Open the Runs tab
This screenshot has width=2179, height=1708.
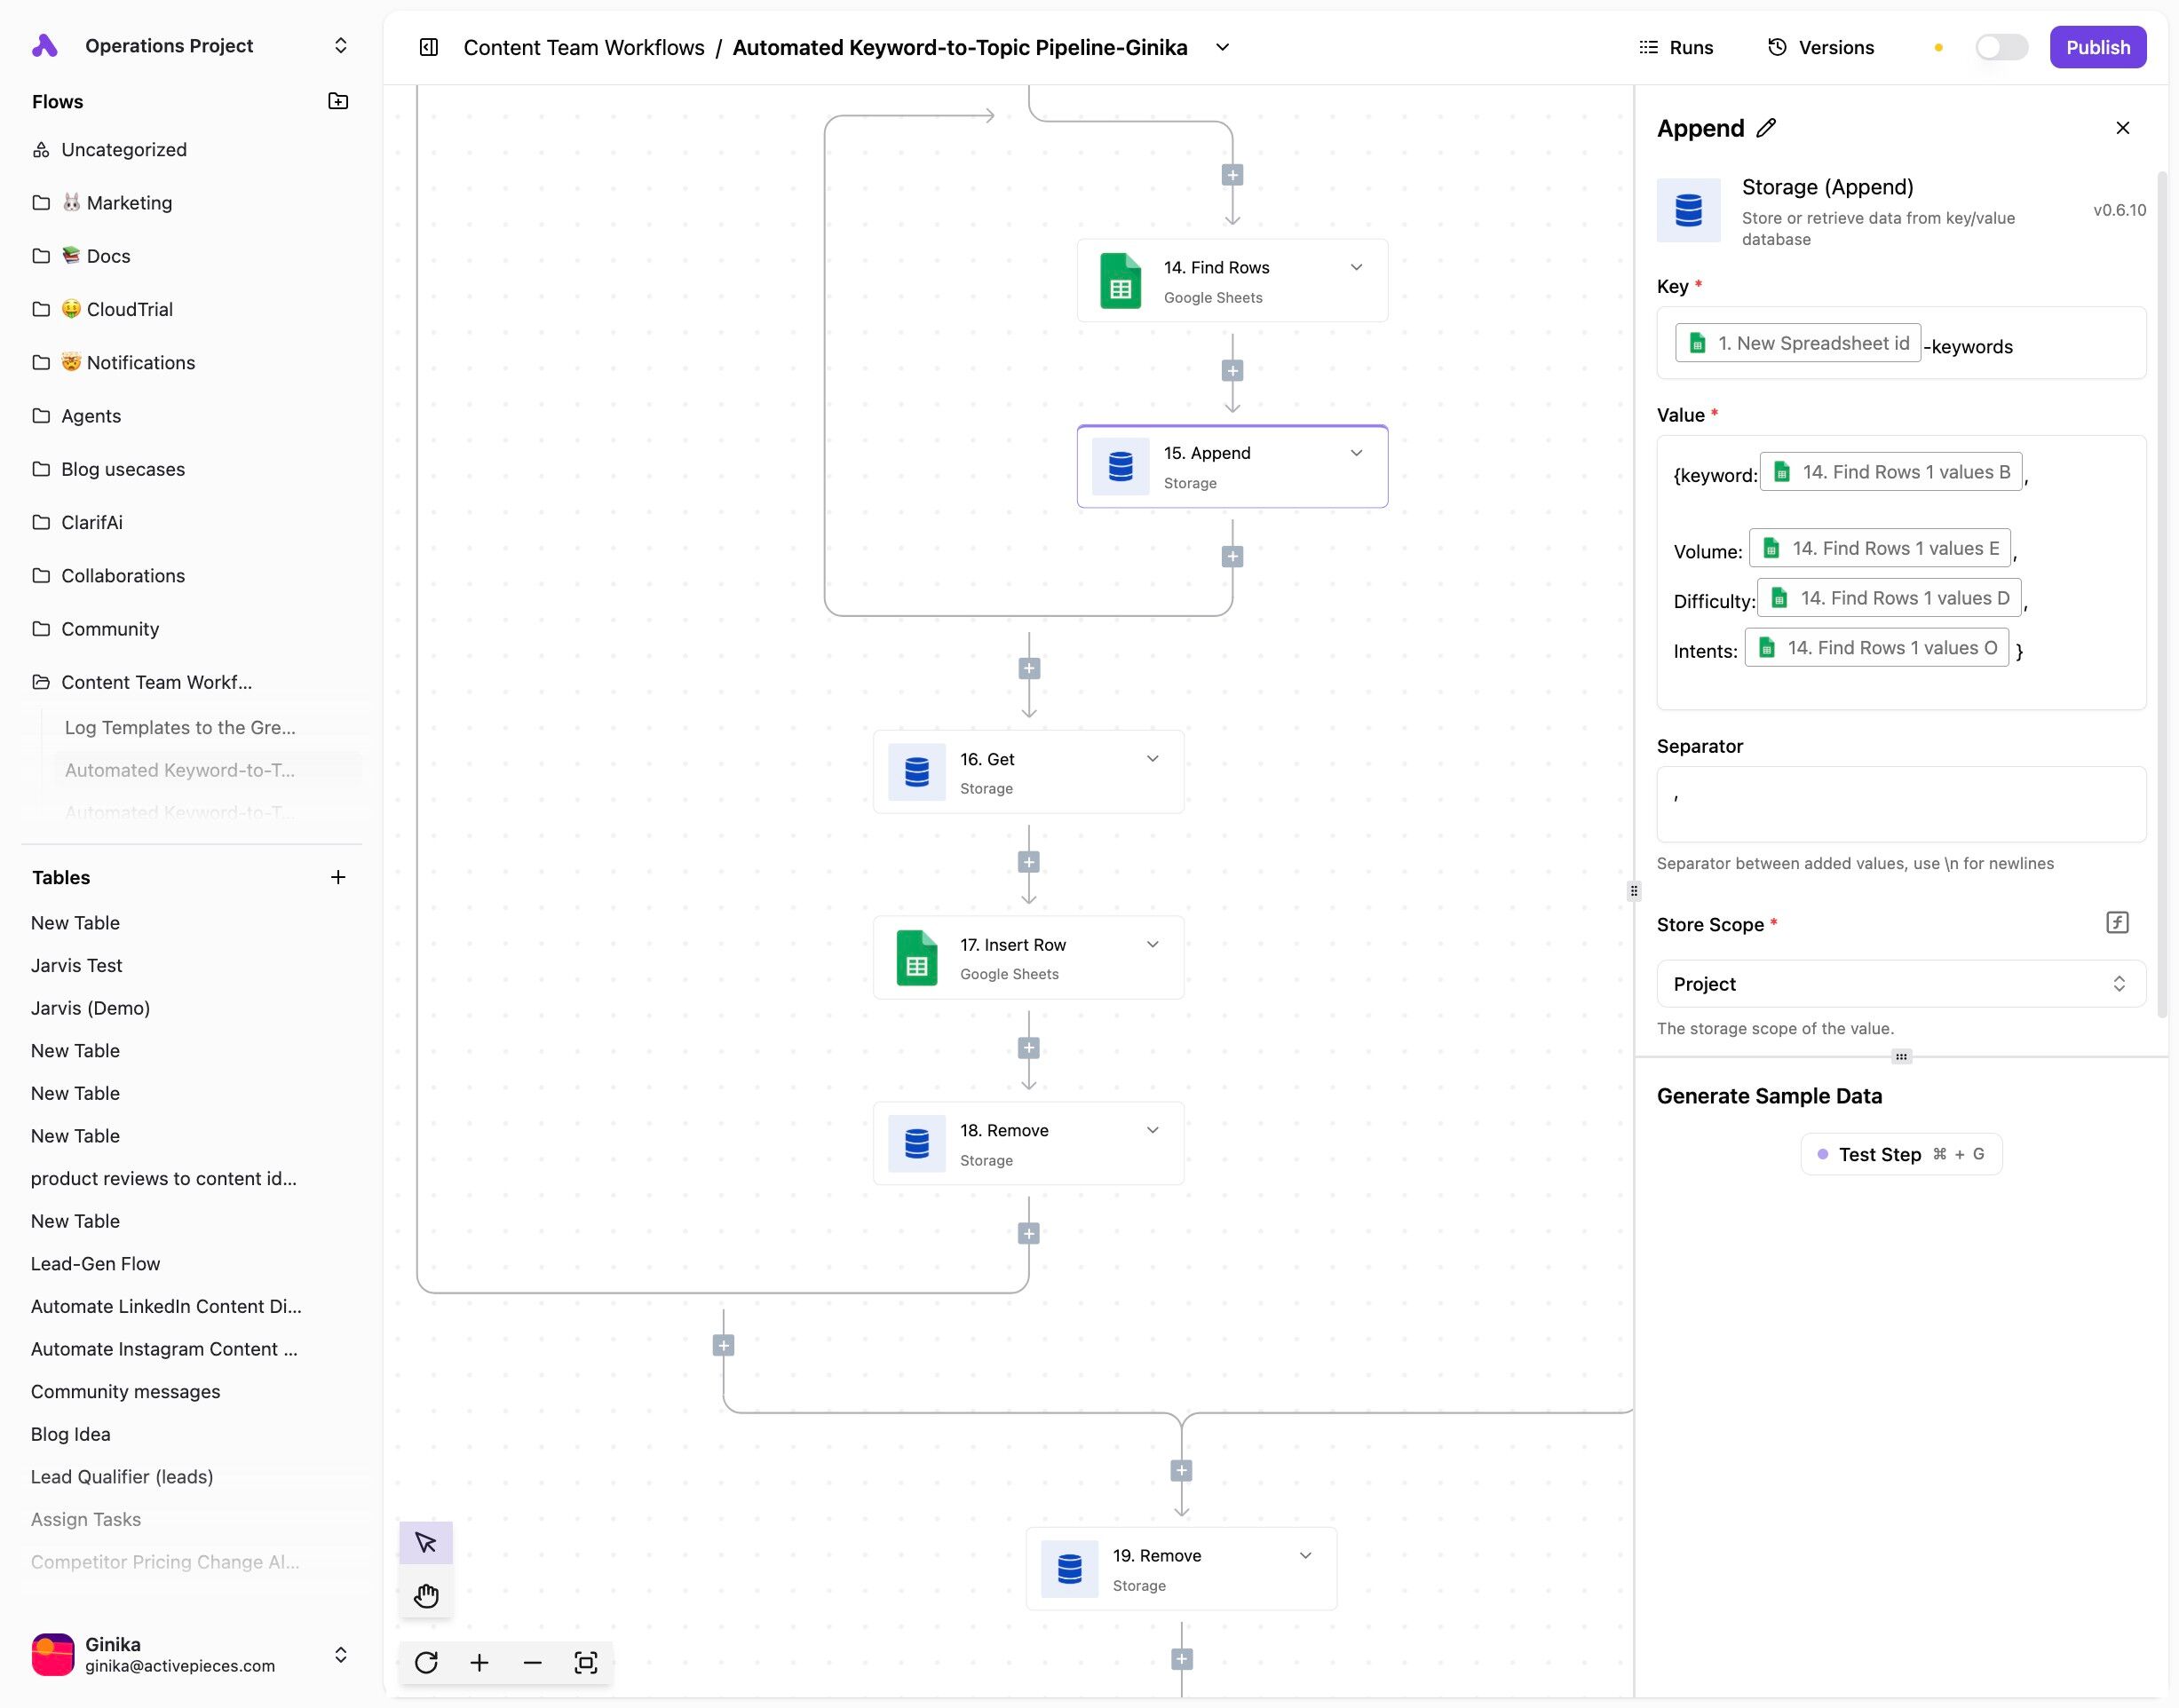click(x=1676, y=47)
